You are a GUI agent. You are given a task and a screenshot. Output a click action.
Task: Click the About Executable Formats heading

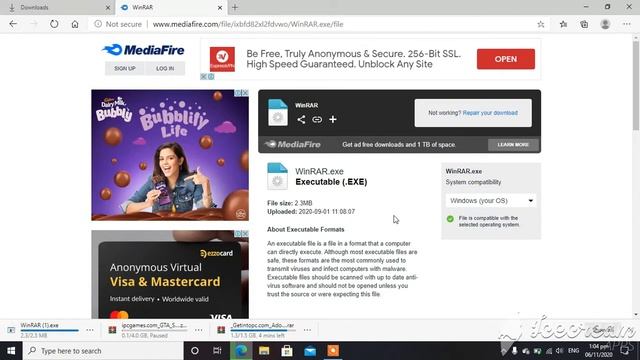[x=306, y=229]
